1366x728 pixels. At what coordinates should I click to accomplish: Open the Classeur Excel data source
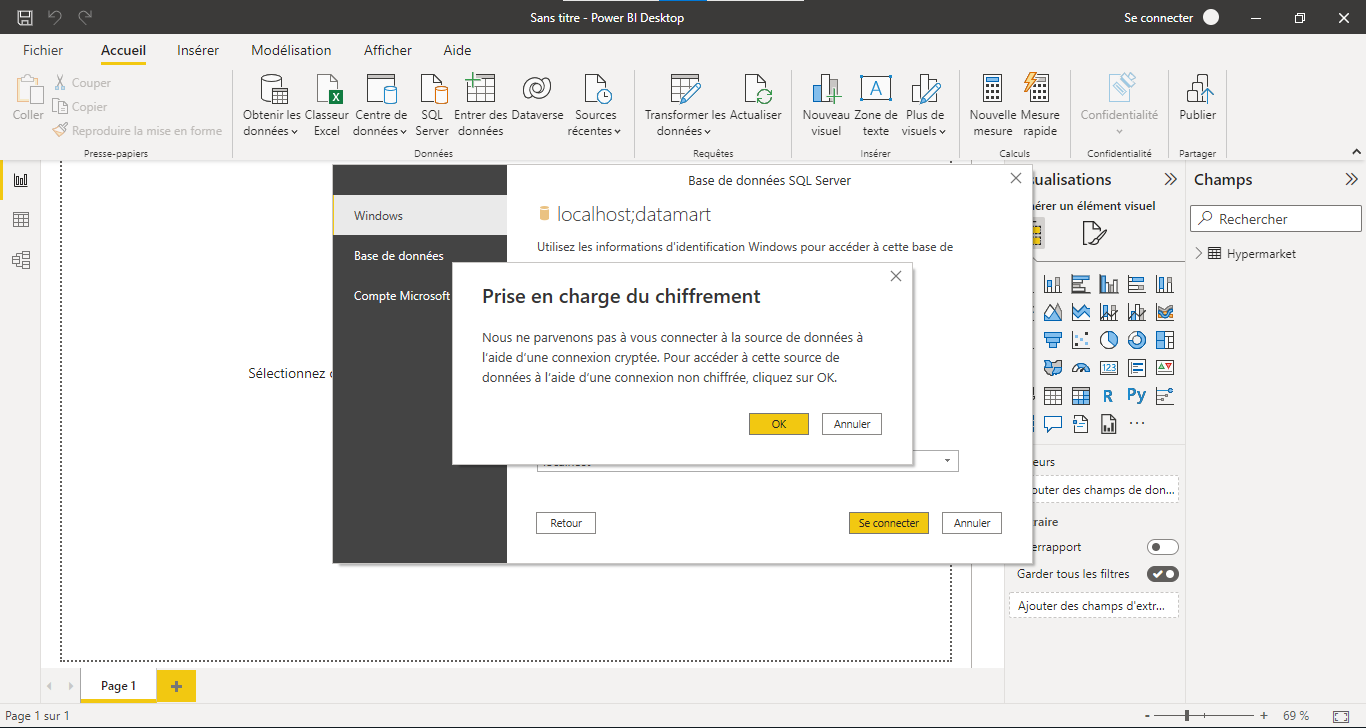(x=327, y=104)
